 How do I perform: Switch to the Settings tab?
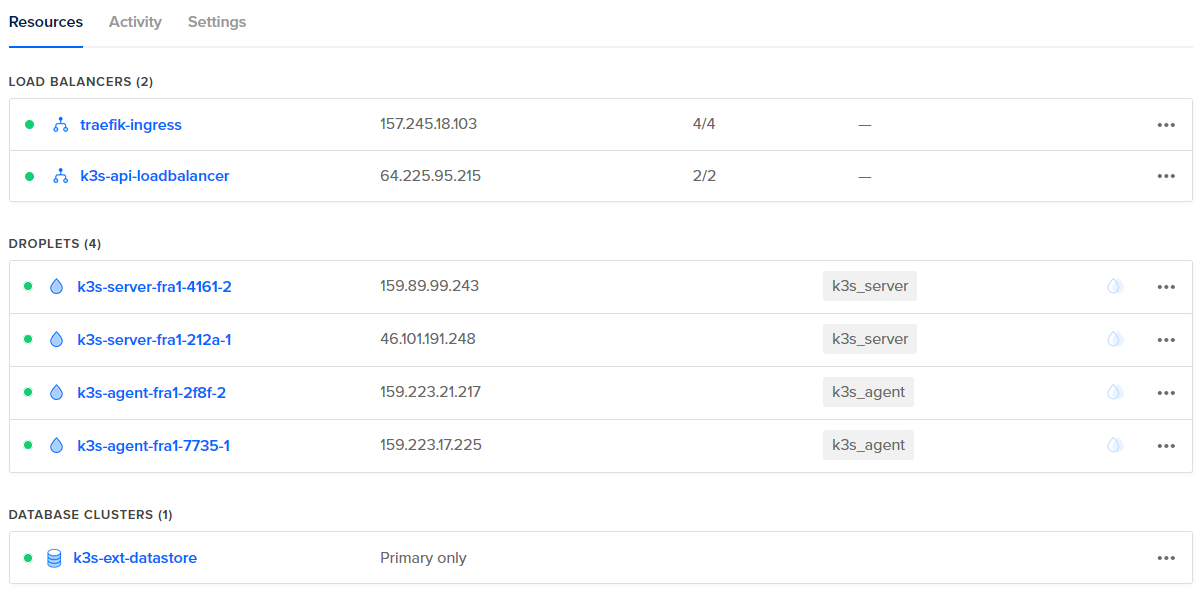(x=217, y=22)
